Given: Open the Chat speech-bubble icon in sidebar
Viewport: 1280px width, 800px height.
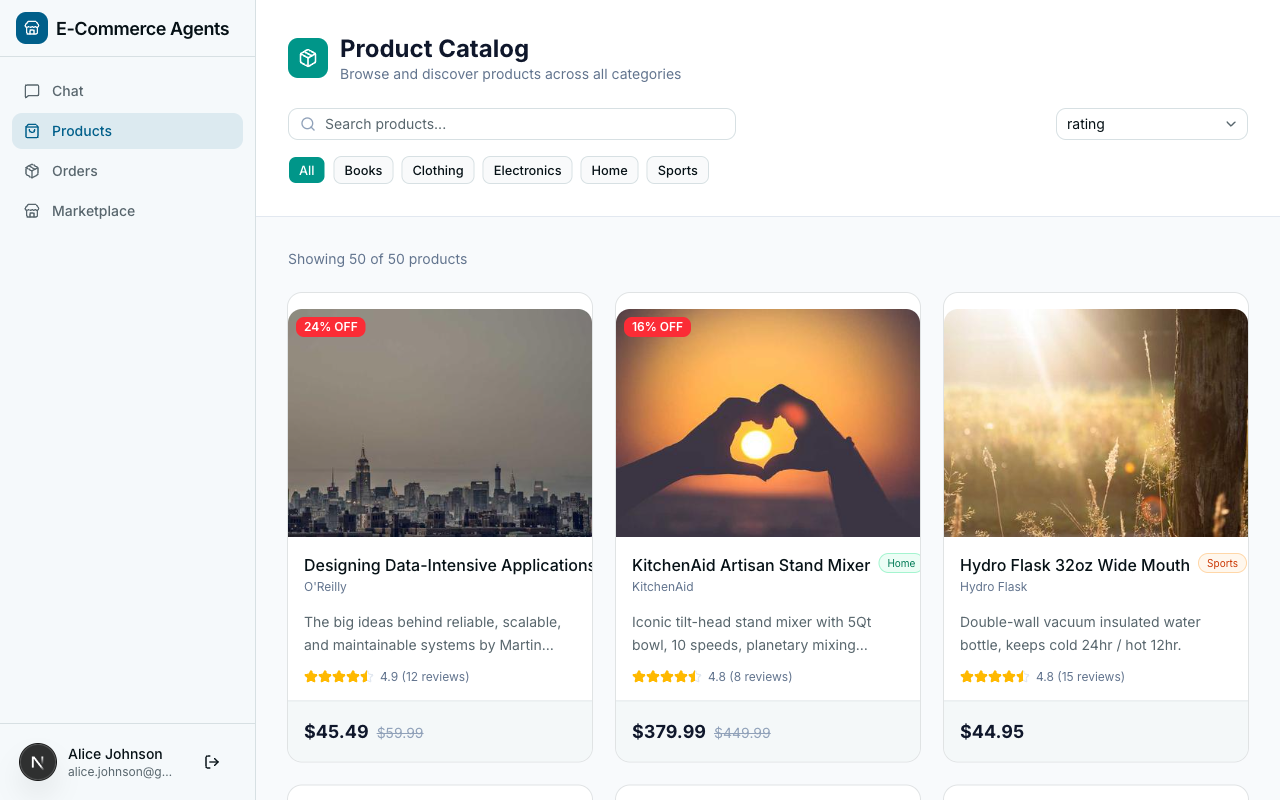Looking at the screenshot, I should [34, 91].
